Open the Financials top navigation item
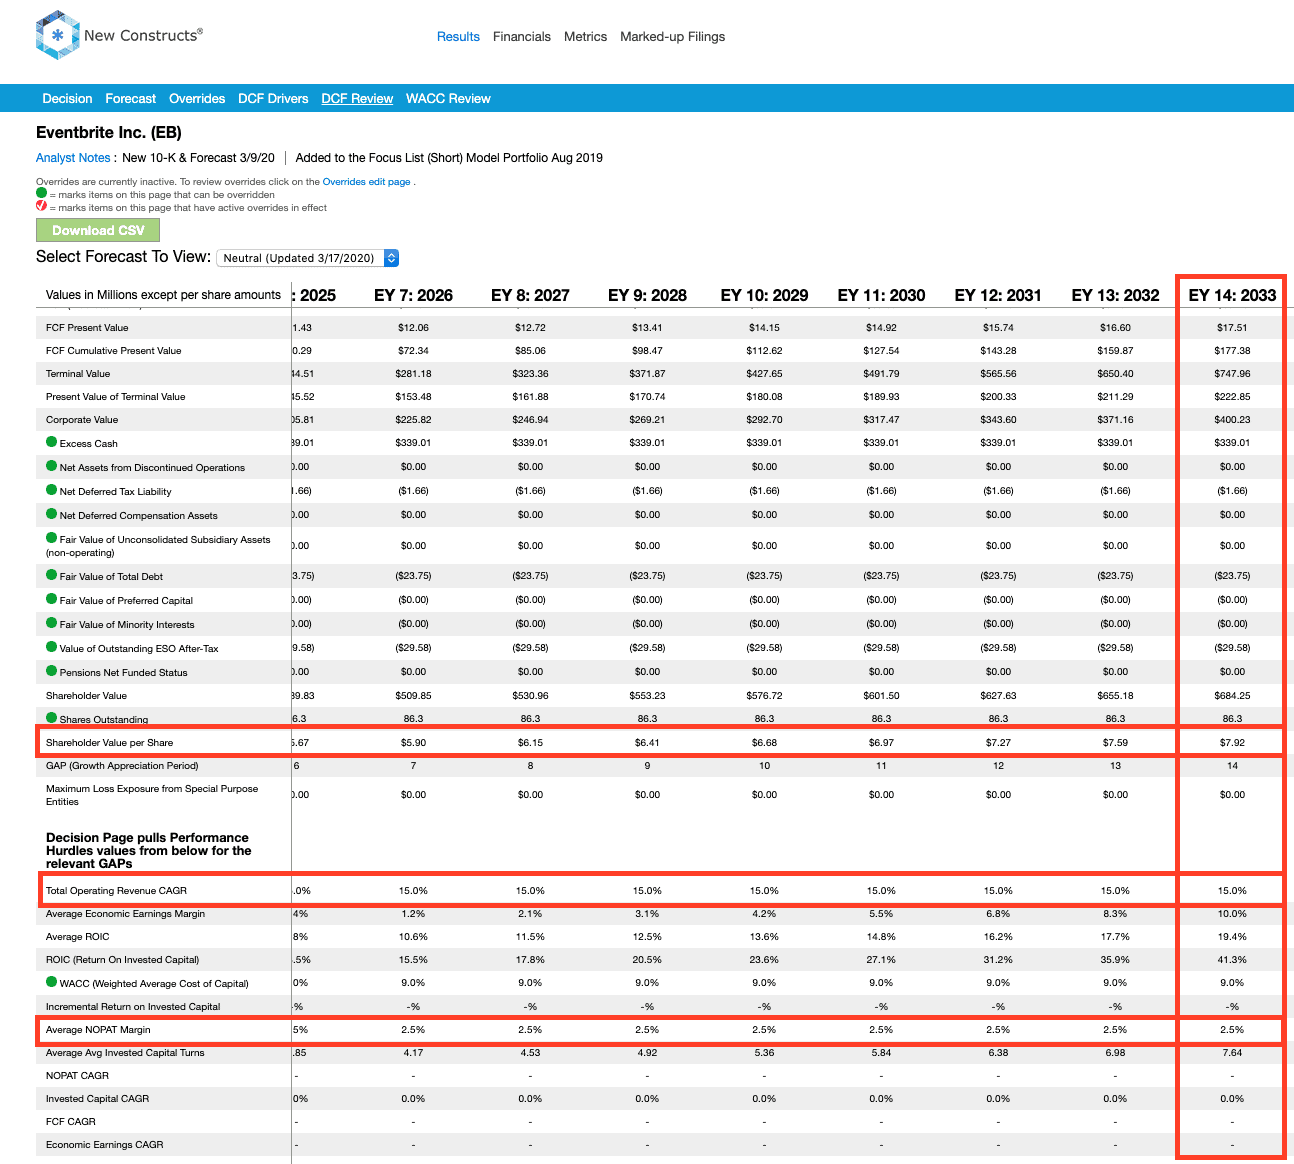1294x1164 pixels. 522,37
